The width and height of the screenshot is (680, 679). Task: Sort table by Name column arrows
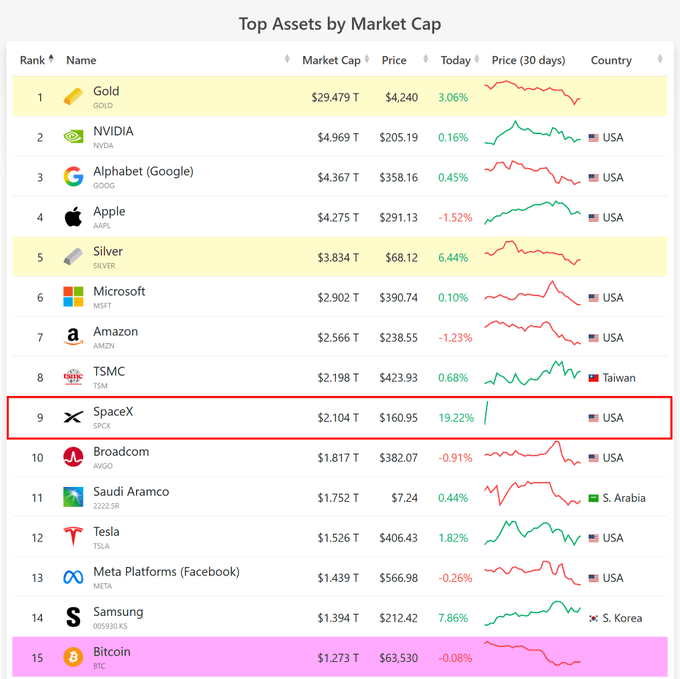point(287,59)
